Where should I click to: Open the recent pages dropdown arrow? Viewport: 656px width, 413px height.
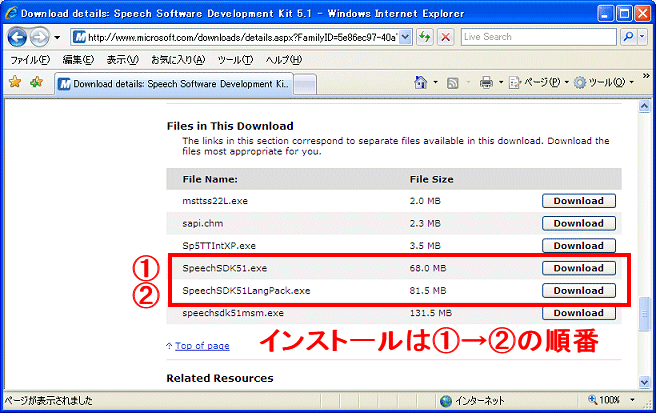pyautogui.click(x=57, y=38)
